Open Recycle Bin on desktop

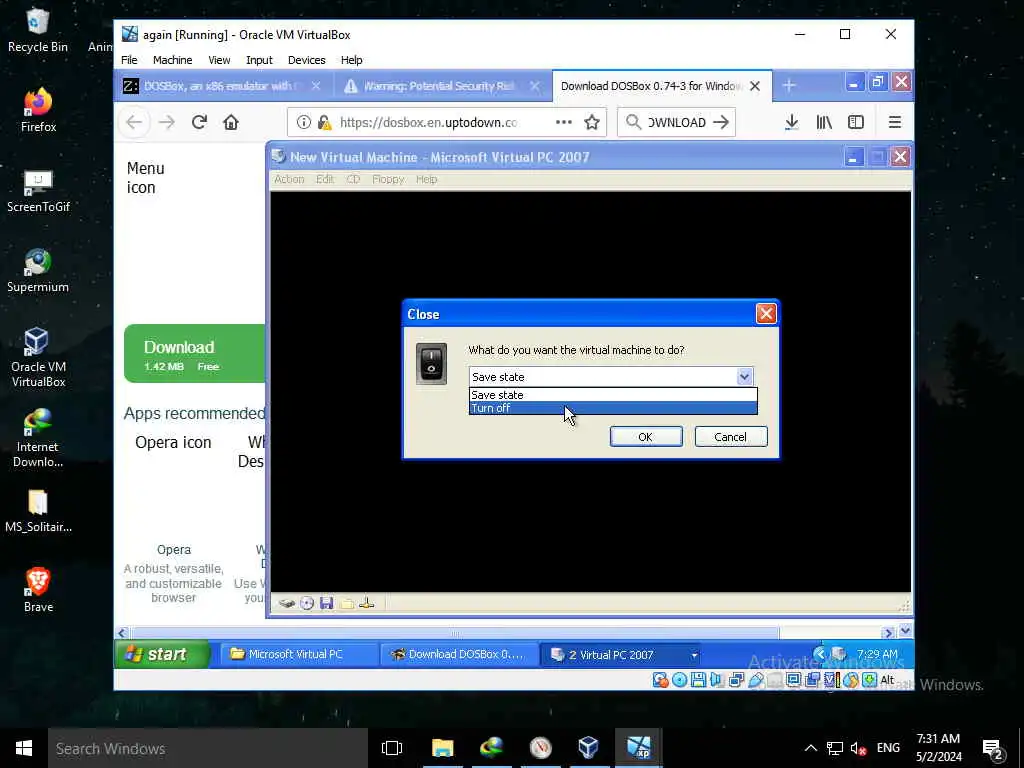tap(38, 31)
